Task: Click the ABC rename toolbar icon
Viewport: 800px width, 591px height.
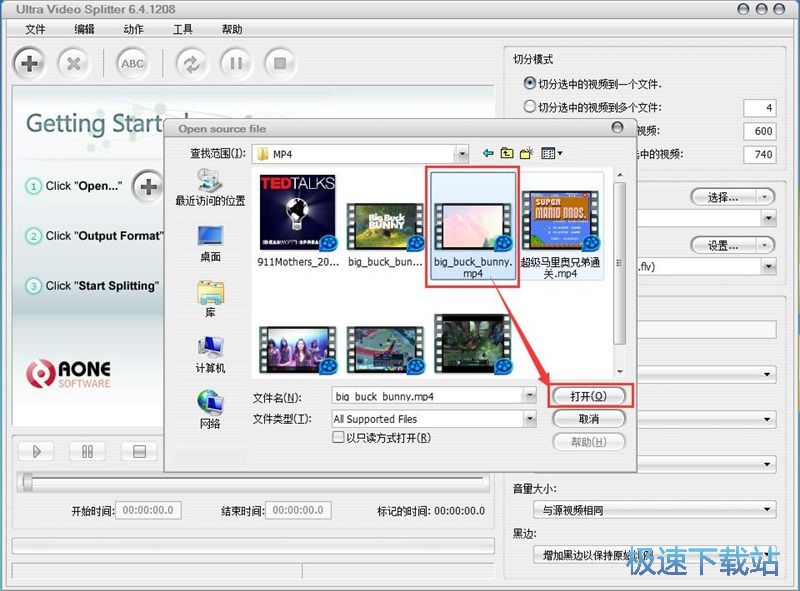Action: coord(132,63)
